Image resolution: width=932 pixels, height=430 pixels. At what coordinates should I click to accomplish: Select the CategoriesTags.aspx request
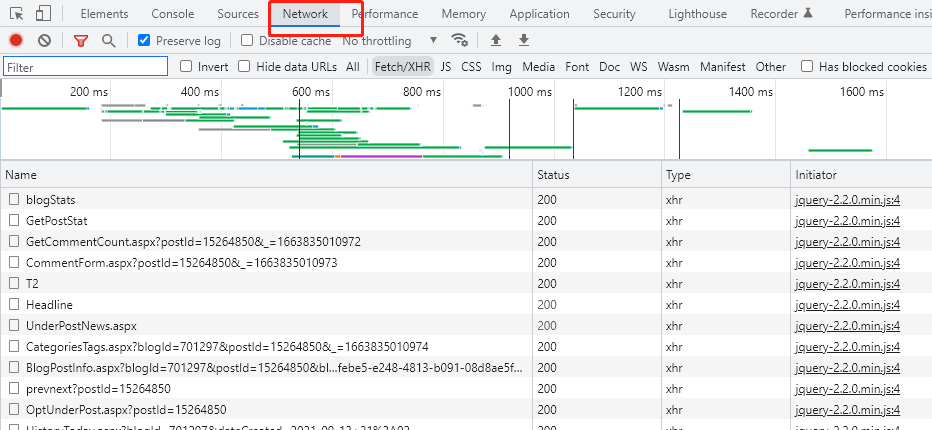[x=227, y=347]
